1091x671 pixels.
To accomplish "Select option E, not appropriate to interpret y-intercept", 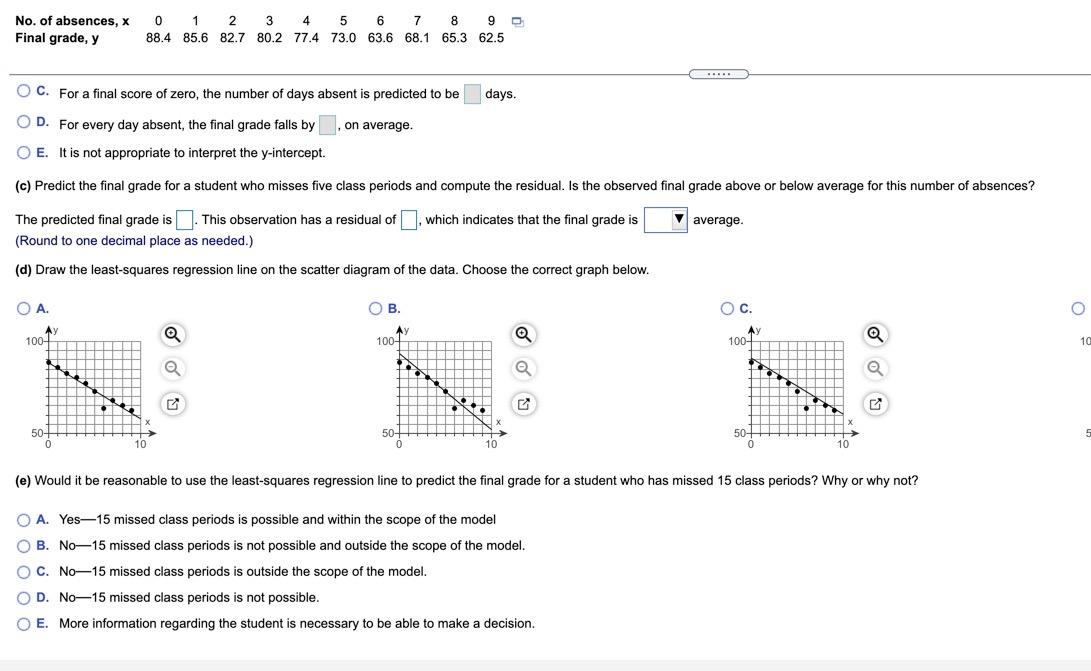I will click(x=22, y=151).
